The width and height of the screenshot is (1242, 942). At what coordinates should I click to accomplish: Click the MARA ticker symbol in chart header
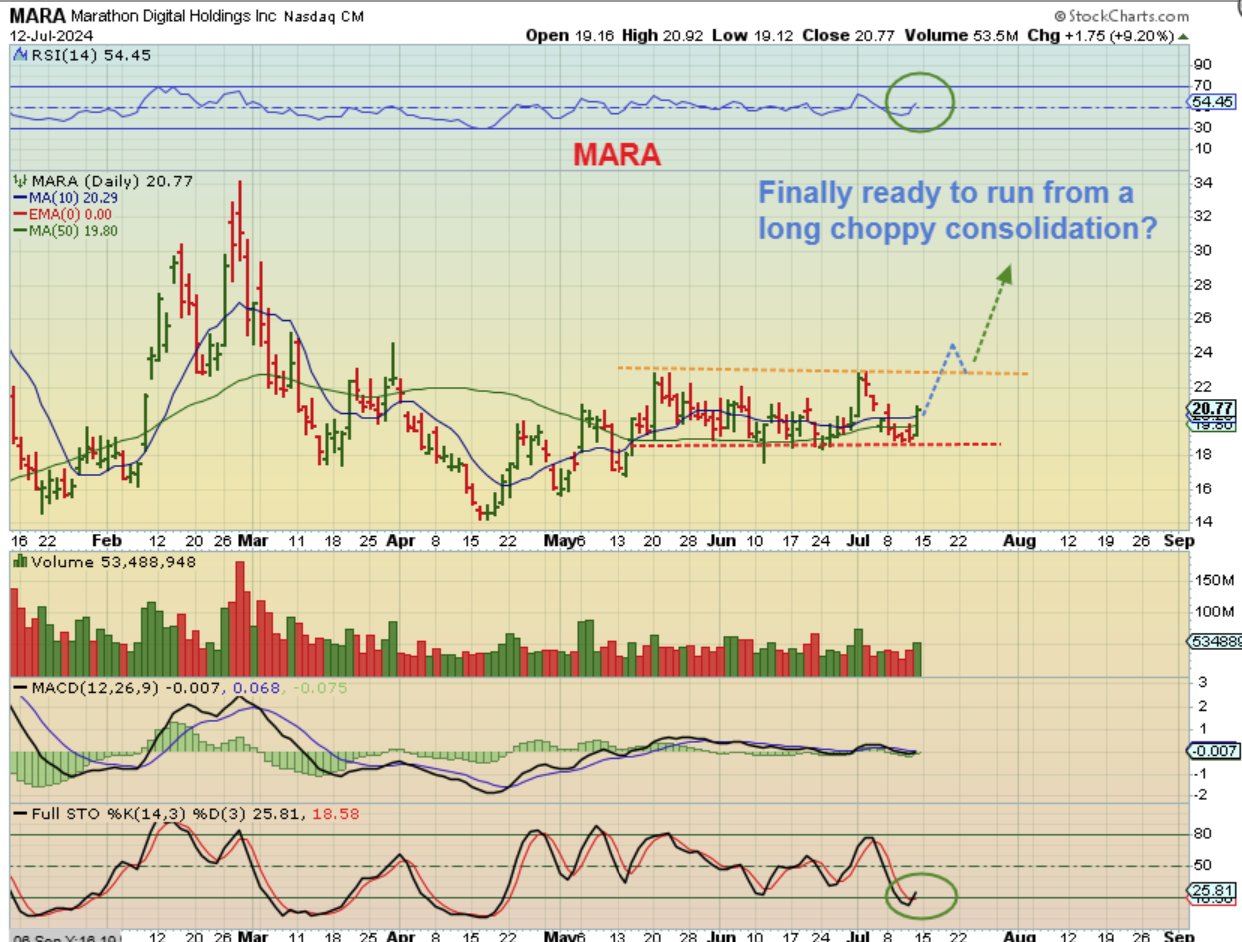click(40, 17)
